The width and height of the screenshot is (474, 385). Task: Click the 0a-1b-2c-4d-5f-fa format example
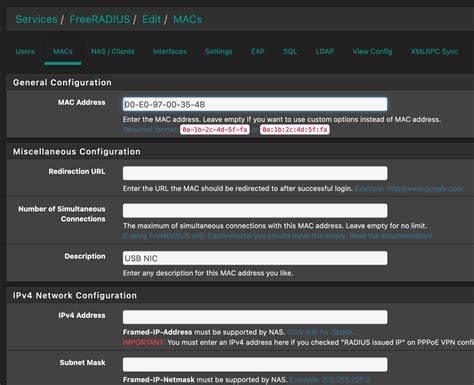215,129
